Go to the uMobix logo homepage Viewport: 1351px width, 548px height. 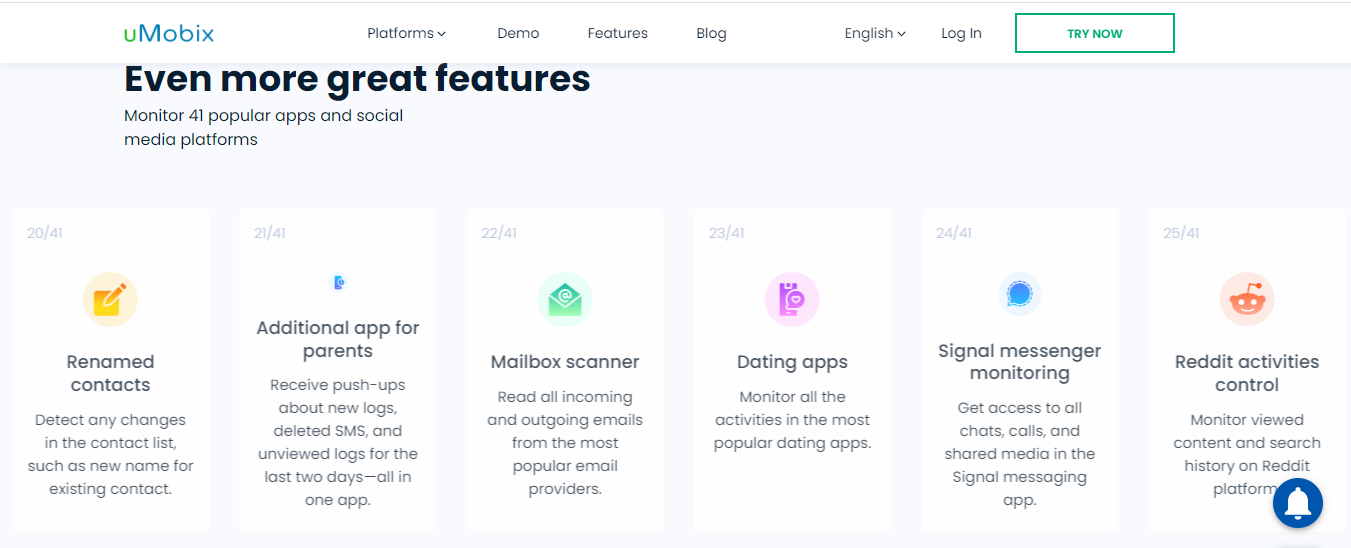169,33
